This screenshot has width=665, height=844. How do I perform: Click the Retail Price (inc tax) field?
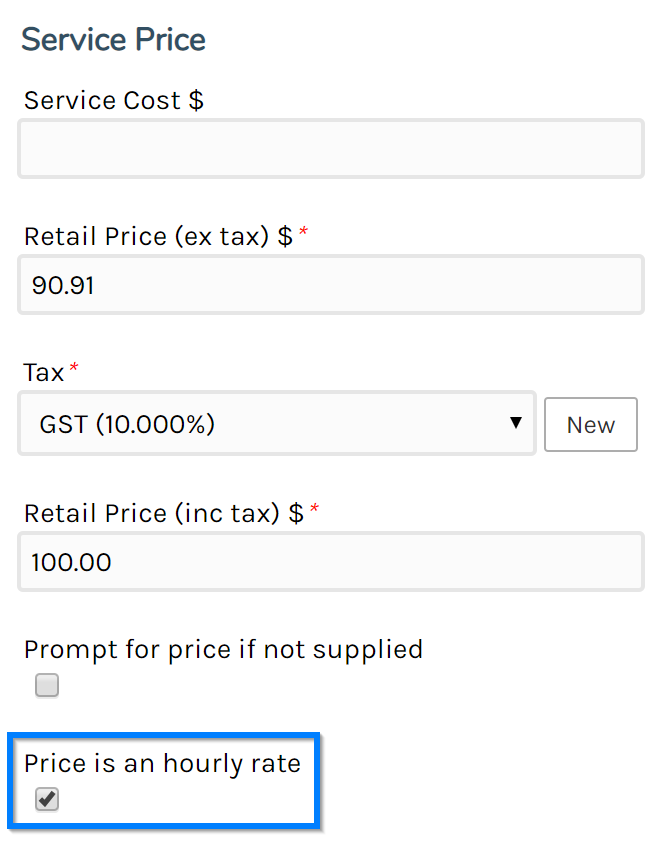tap(330, 562)
